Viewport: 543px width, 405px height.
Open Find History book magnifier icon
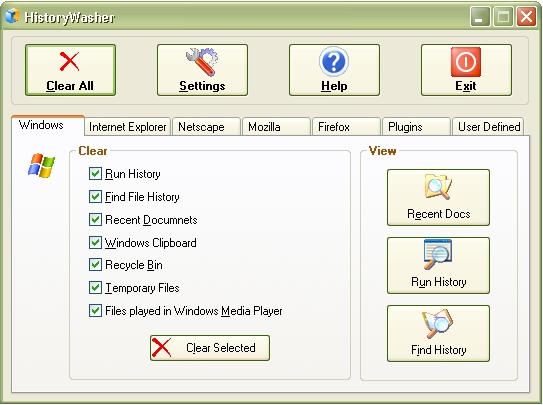click(x=438, y=323)
